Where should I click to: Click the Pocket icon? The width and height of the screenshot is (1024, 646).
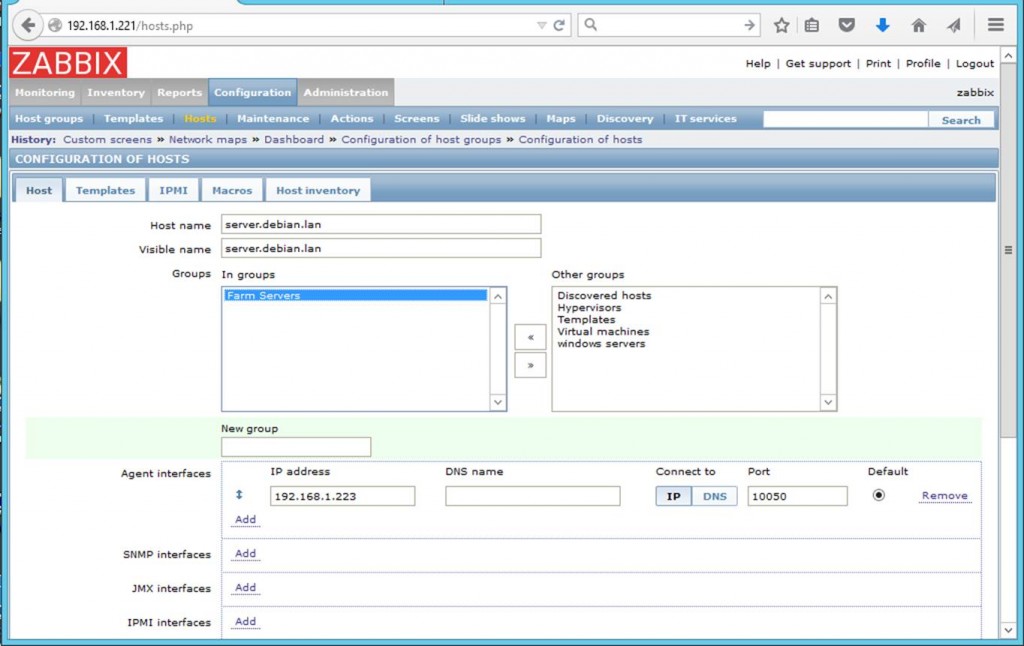(x=848, y=25)
